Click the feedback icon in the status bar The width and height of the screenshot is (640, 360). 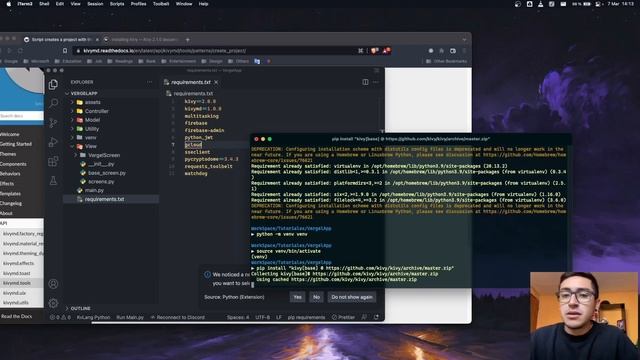click(x=364, y=317)
